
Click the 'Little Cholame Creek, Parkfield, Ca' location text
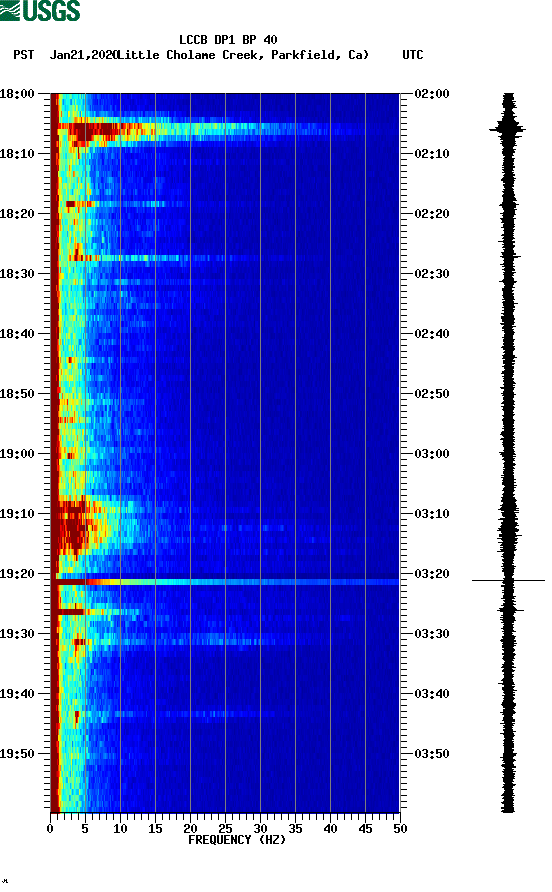(242, 55)
